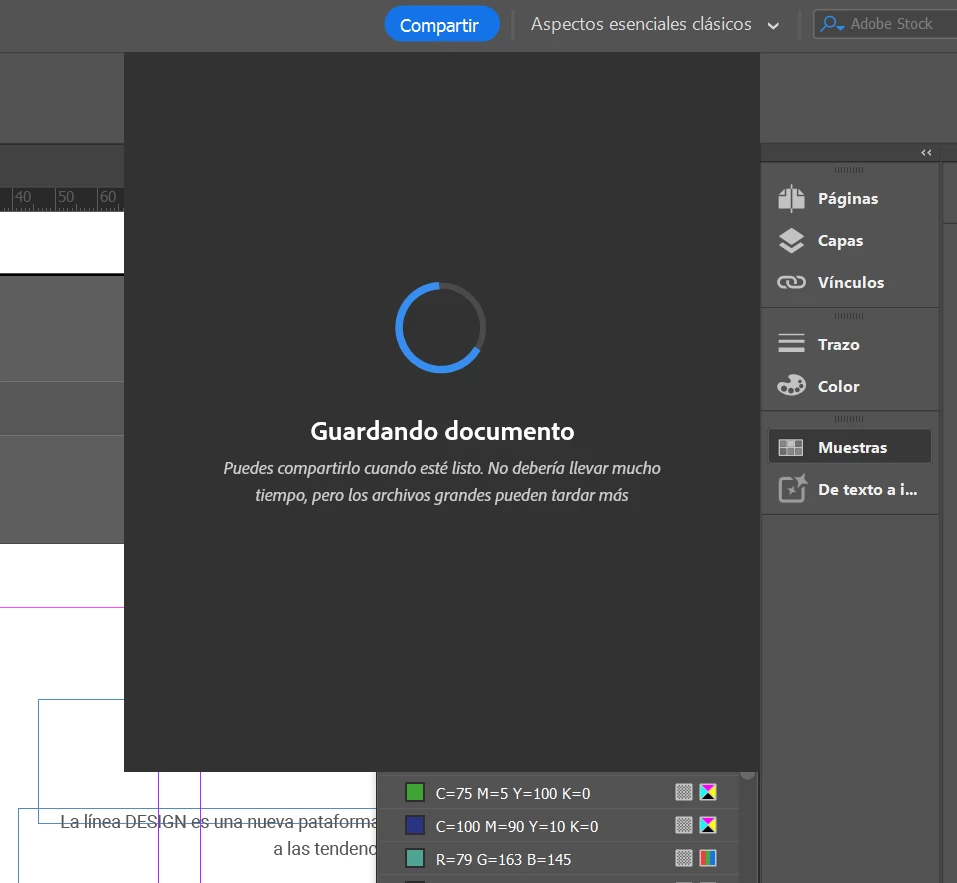Click the Compartir button
The image size is (957, 883).
click(442, 24)
